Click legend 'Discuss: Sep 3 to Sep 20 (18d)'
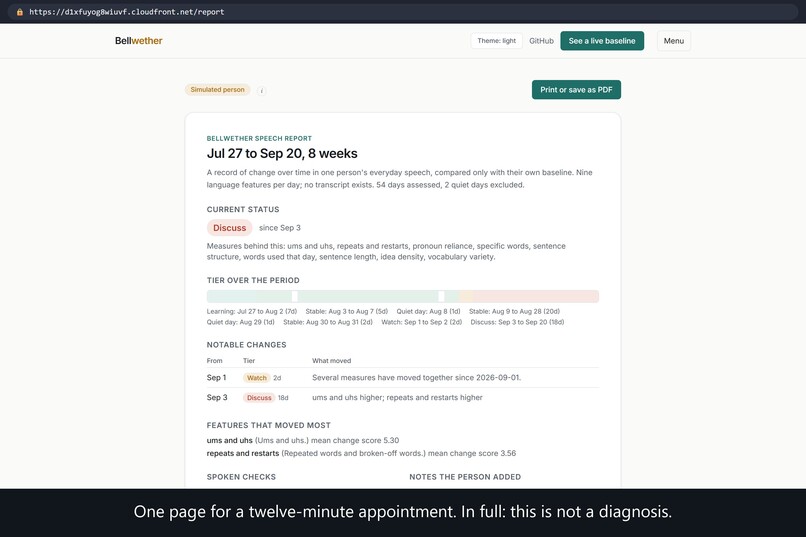Viewport: 806px width, 537px height. [x=517, y=322]
